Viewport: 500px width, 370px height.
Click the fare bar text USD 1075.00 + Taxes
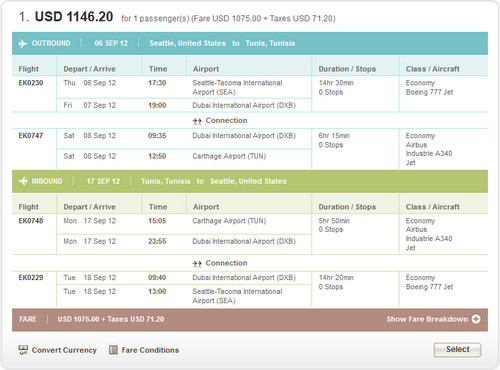[x=111, y=319]
